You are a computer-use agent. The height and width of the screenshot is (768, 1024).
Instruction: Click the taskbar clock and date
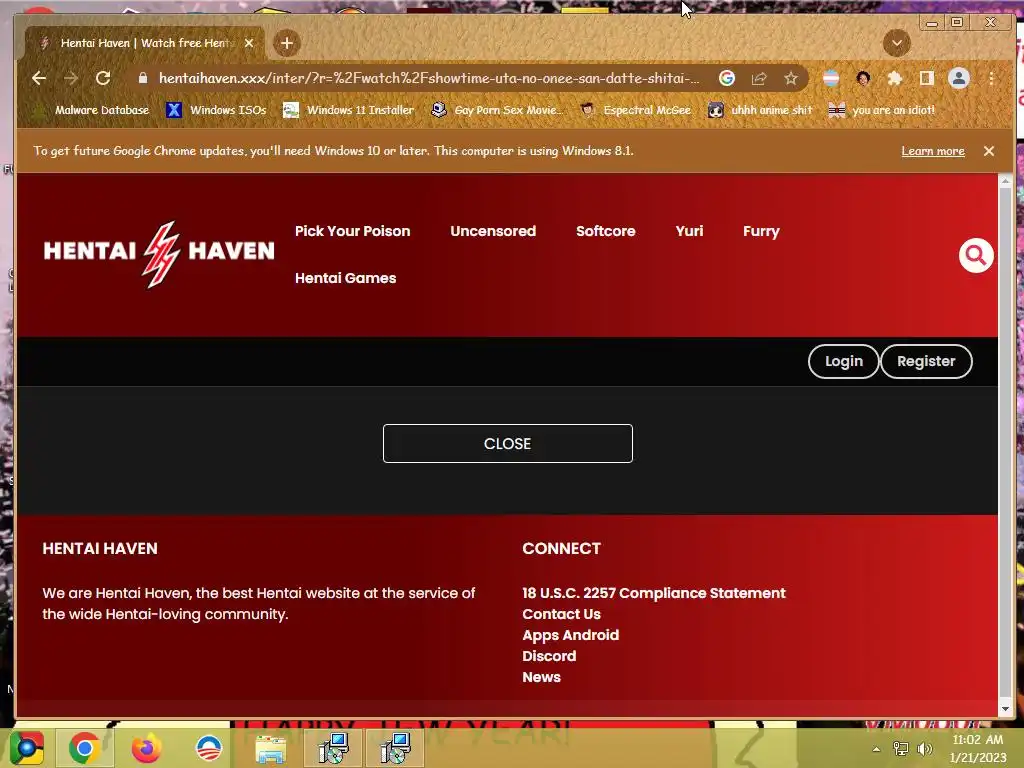click(x=978, y=748)
